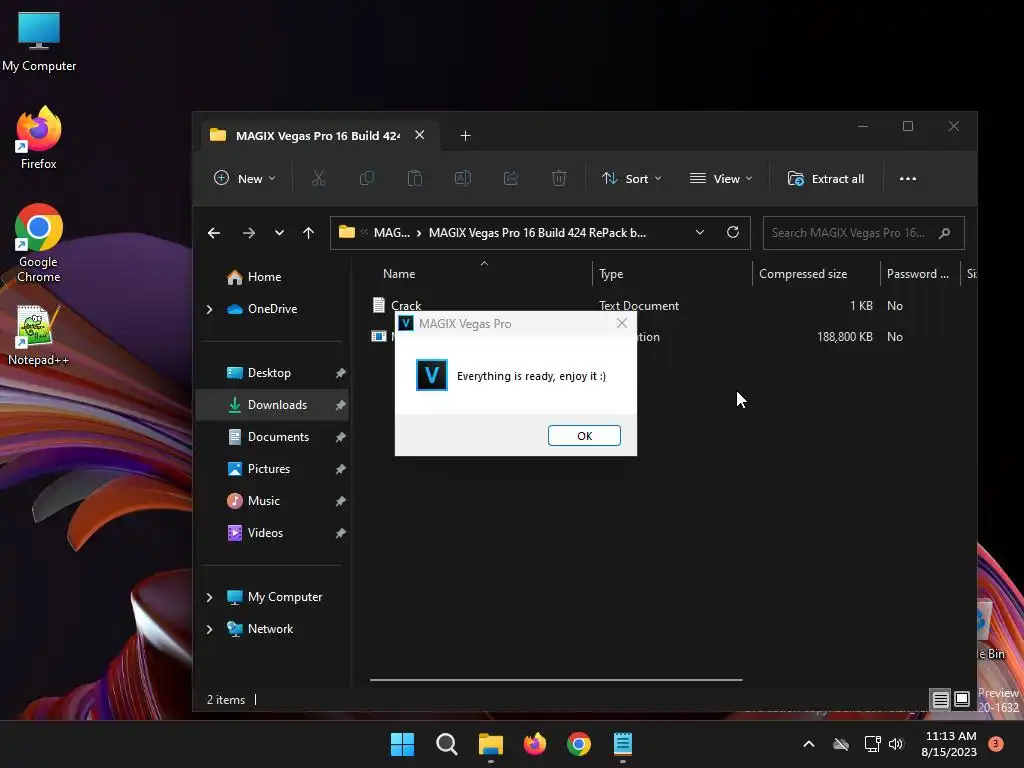Close the MAGIX Vegas Pro dialog
This screenshot has height=768, width=1024.
(622, 323)
